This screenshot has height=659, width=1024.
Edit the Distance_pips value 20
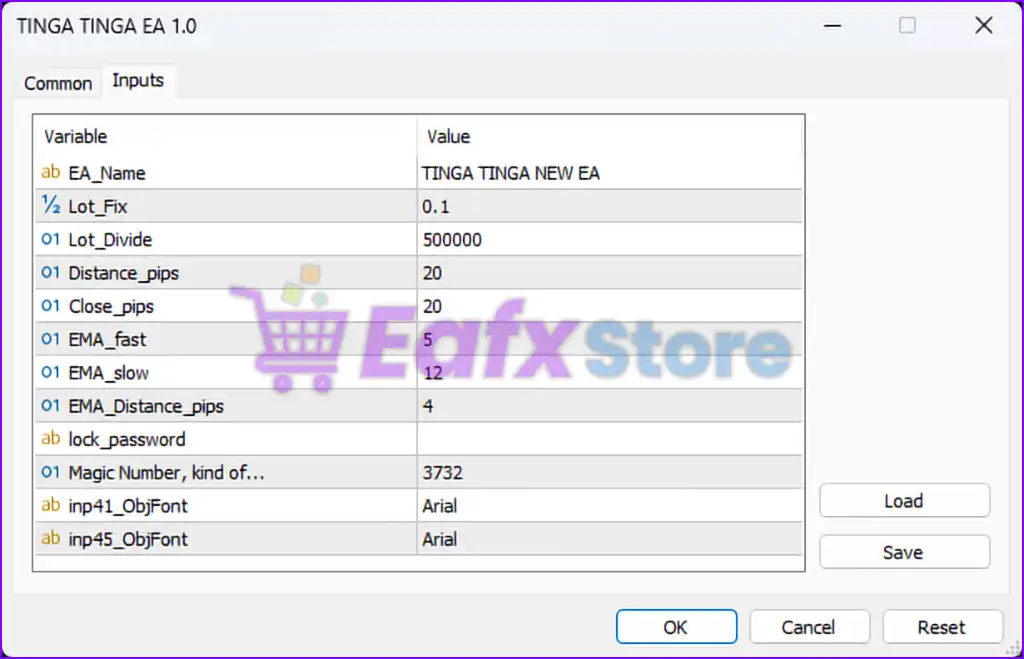(610, 273)
